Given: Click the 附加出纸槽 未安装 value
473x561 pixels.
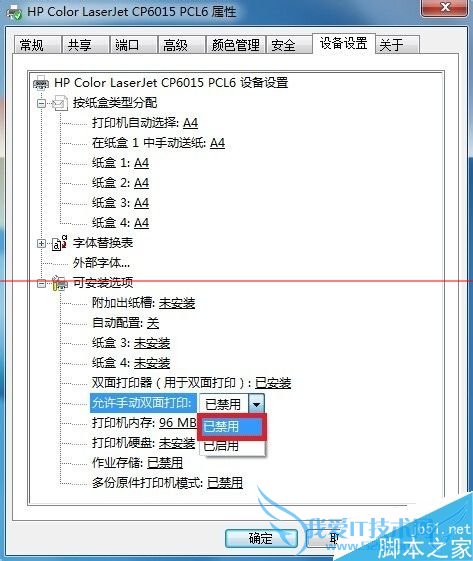Looking at the screenshot, I should point(177,303).
